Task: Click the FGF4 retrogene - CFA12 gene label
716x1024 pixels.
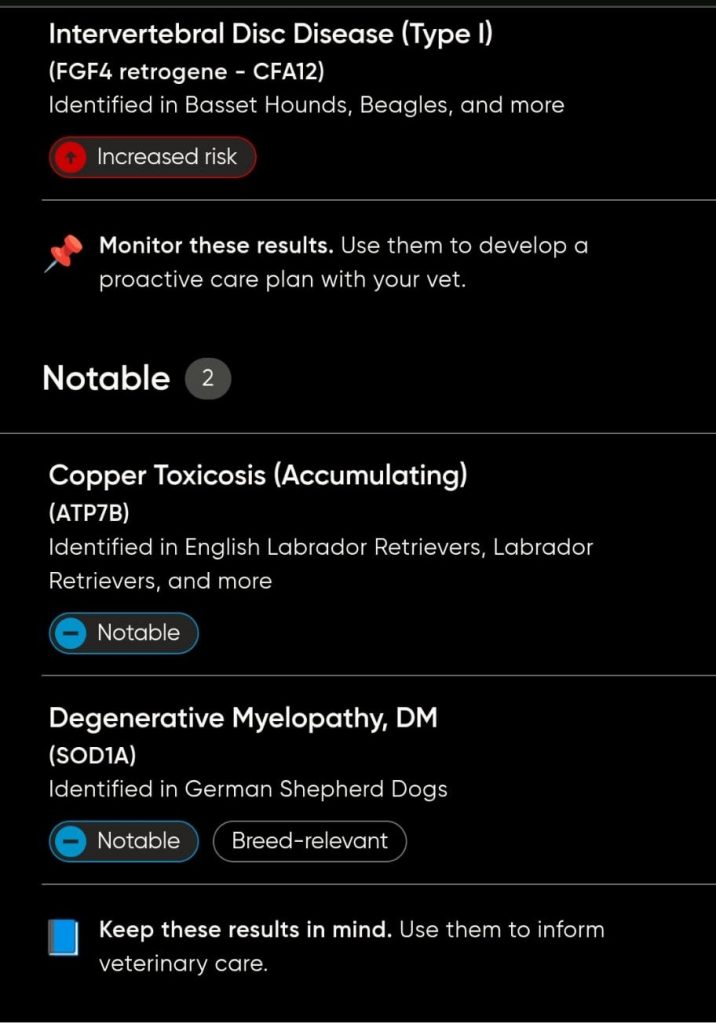Action: click(186, 72)
